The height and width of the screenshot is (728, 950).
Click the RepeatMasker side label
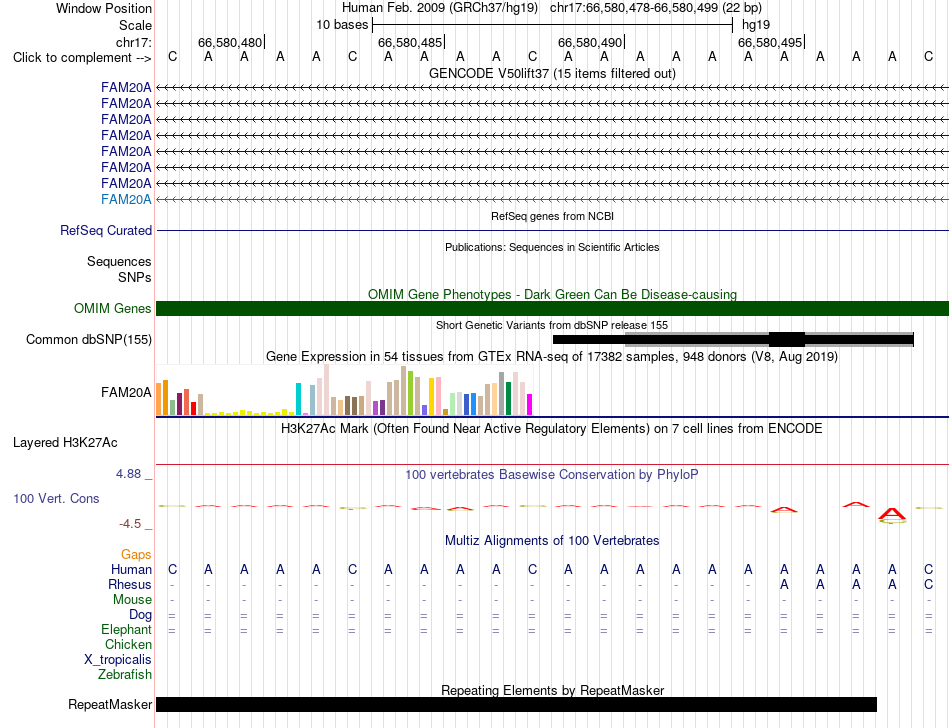coord(110,704)
